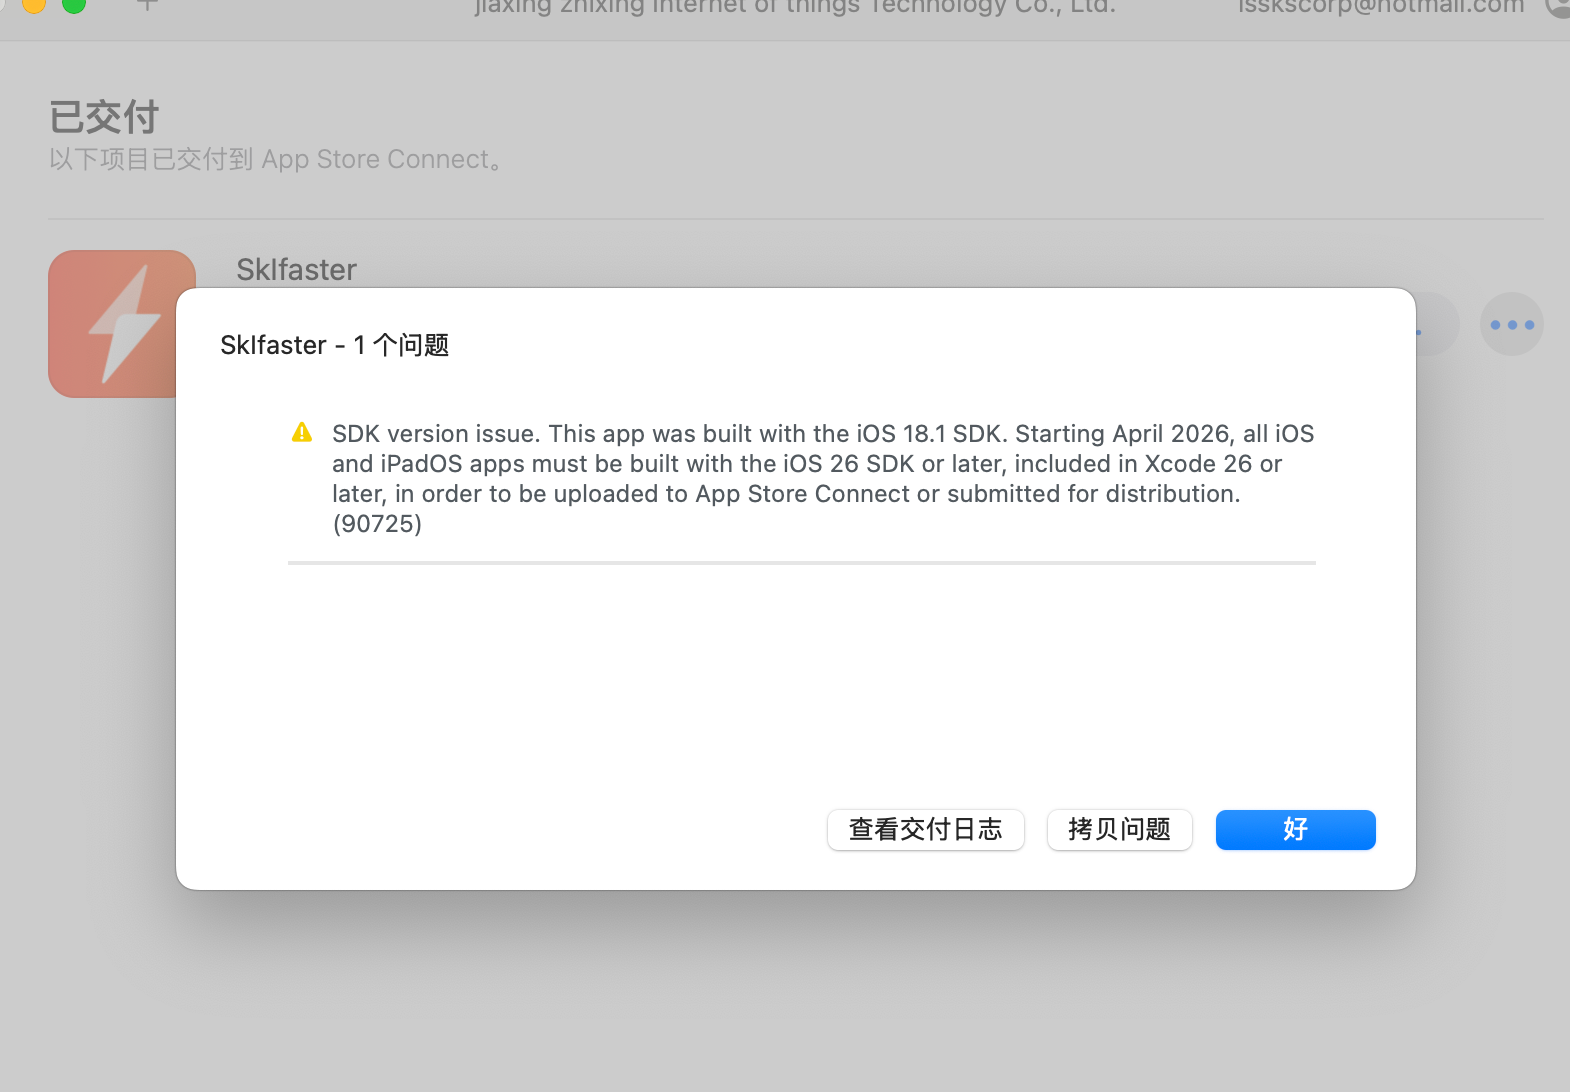
Task: Click the yellow warning triangle icon
Action: (302, 433)
